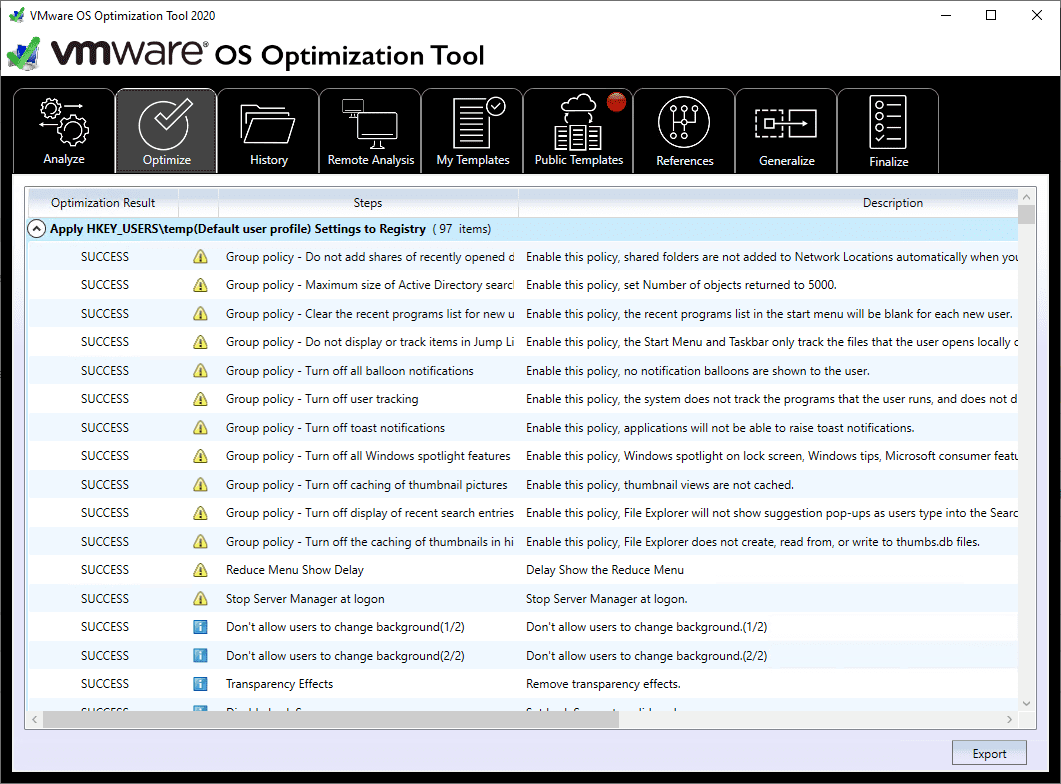Viewport: 1061px width, 784px height.
Task: Click warning icon for Jump Lists tracking policy
Action: (200, 342)
